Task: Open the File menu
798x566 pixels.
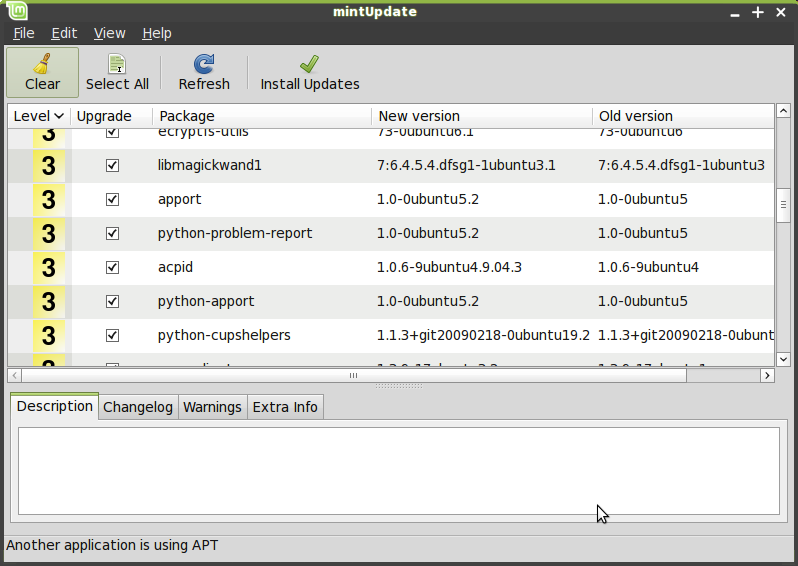Action: [x=24, y=33]
